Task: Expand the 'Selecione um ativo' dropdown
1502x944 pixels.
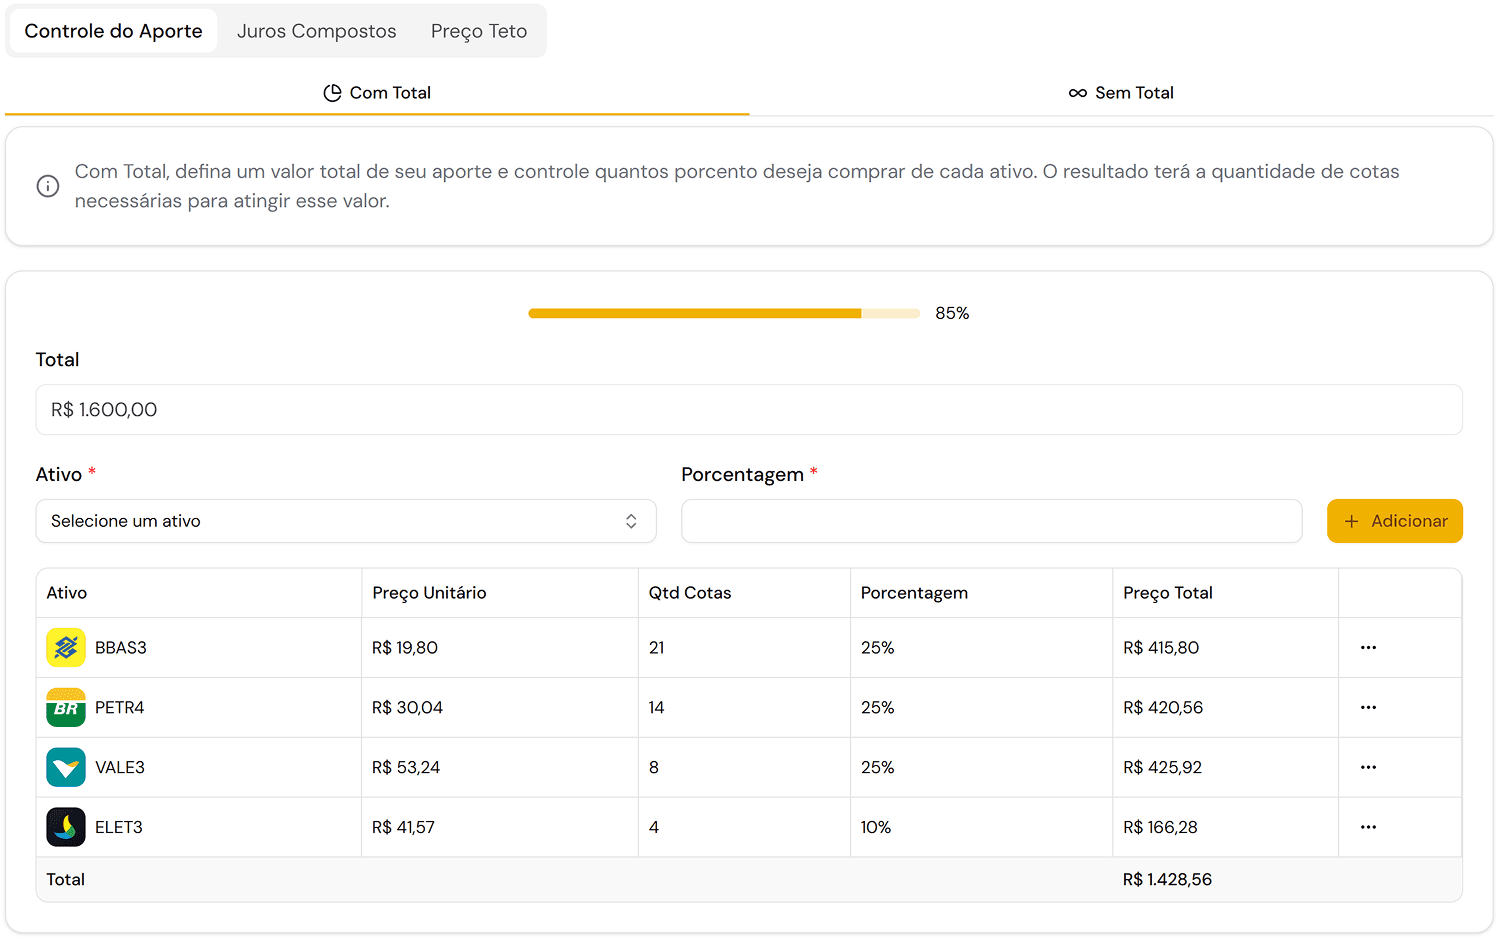Action: 330,521
